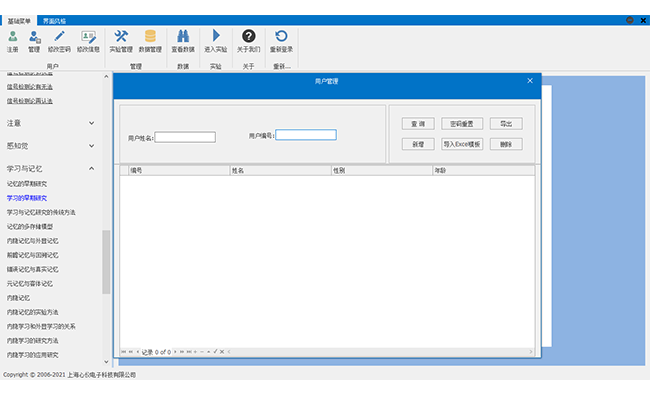This screenshot has width=650, height=395.
Task: Click the sidebar vertical scrollbar thumb
Action: (106, 262)
